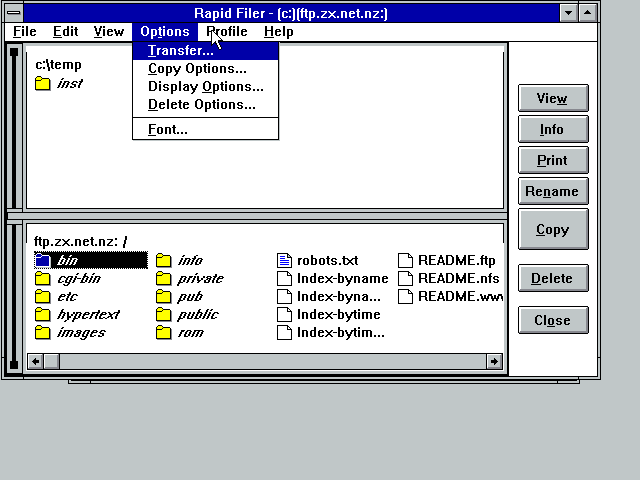Viewport: 640px width, 480px height.
Task: Select the hypertext folder name
Action: (x=88, y=315)
